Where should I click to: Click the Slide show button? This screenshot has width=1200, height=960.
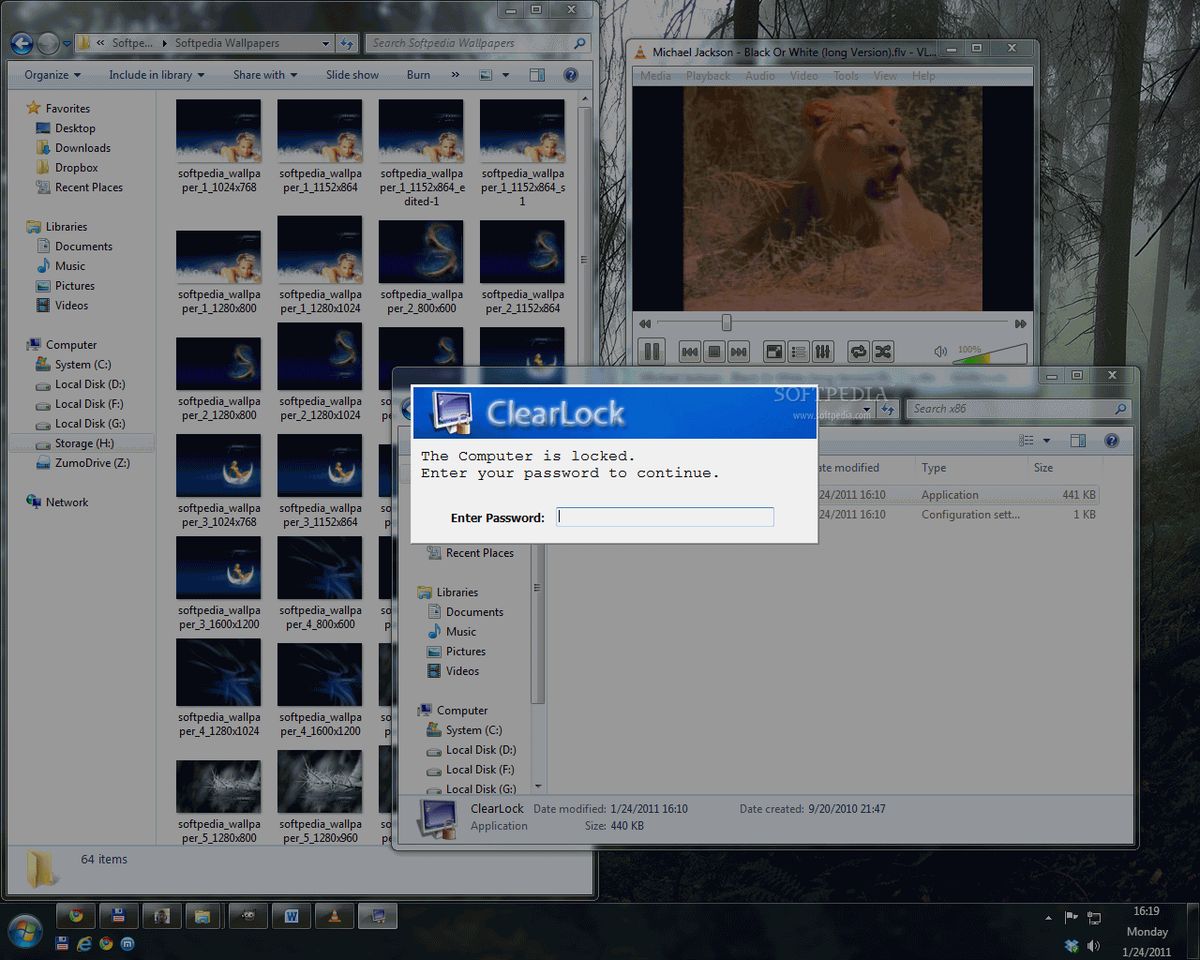352,75
